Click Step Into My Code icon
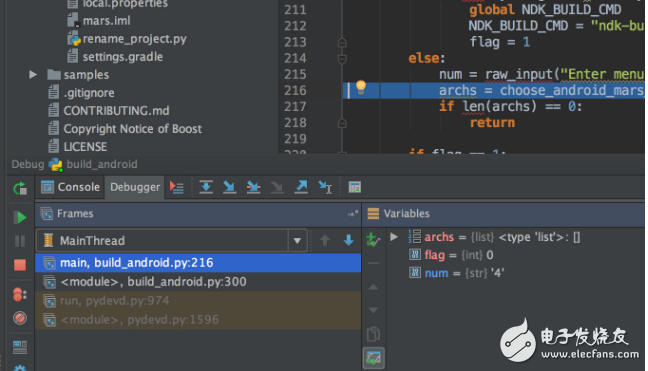 click(253, 187)
